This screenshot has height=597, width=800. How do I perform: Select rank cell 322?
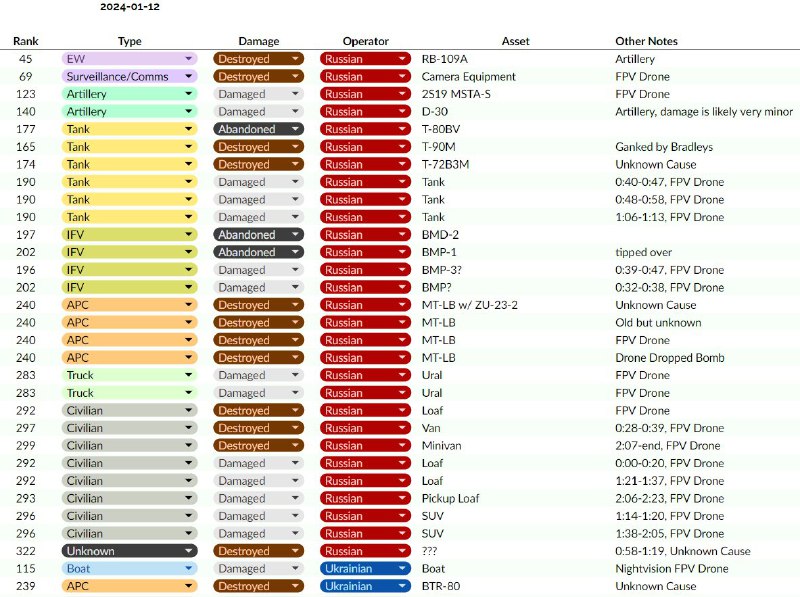(x=26, y=551)
